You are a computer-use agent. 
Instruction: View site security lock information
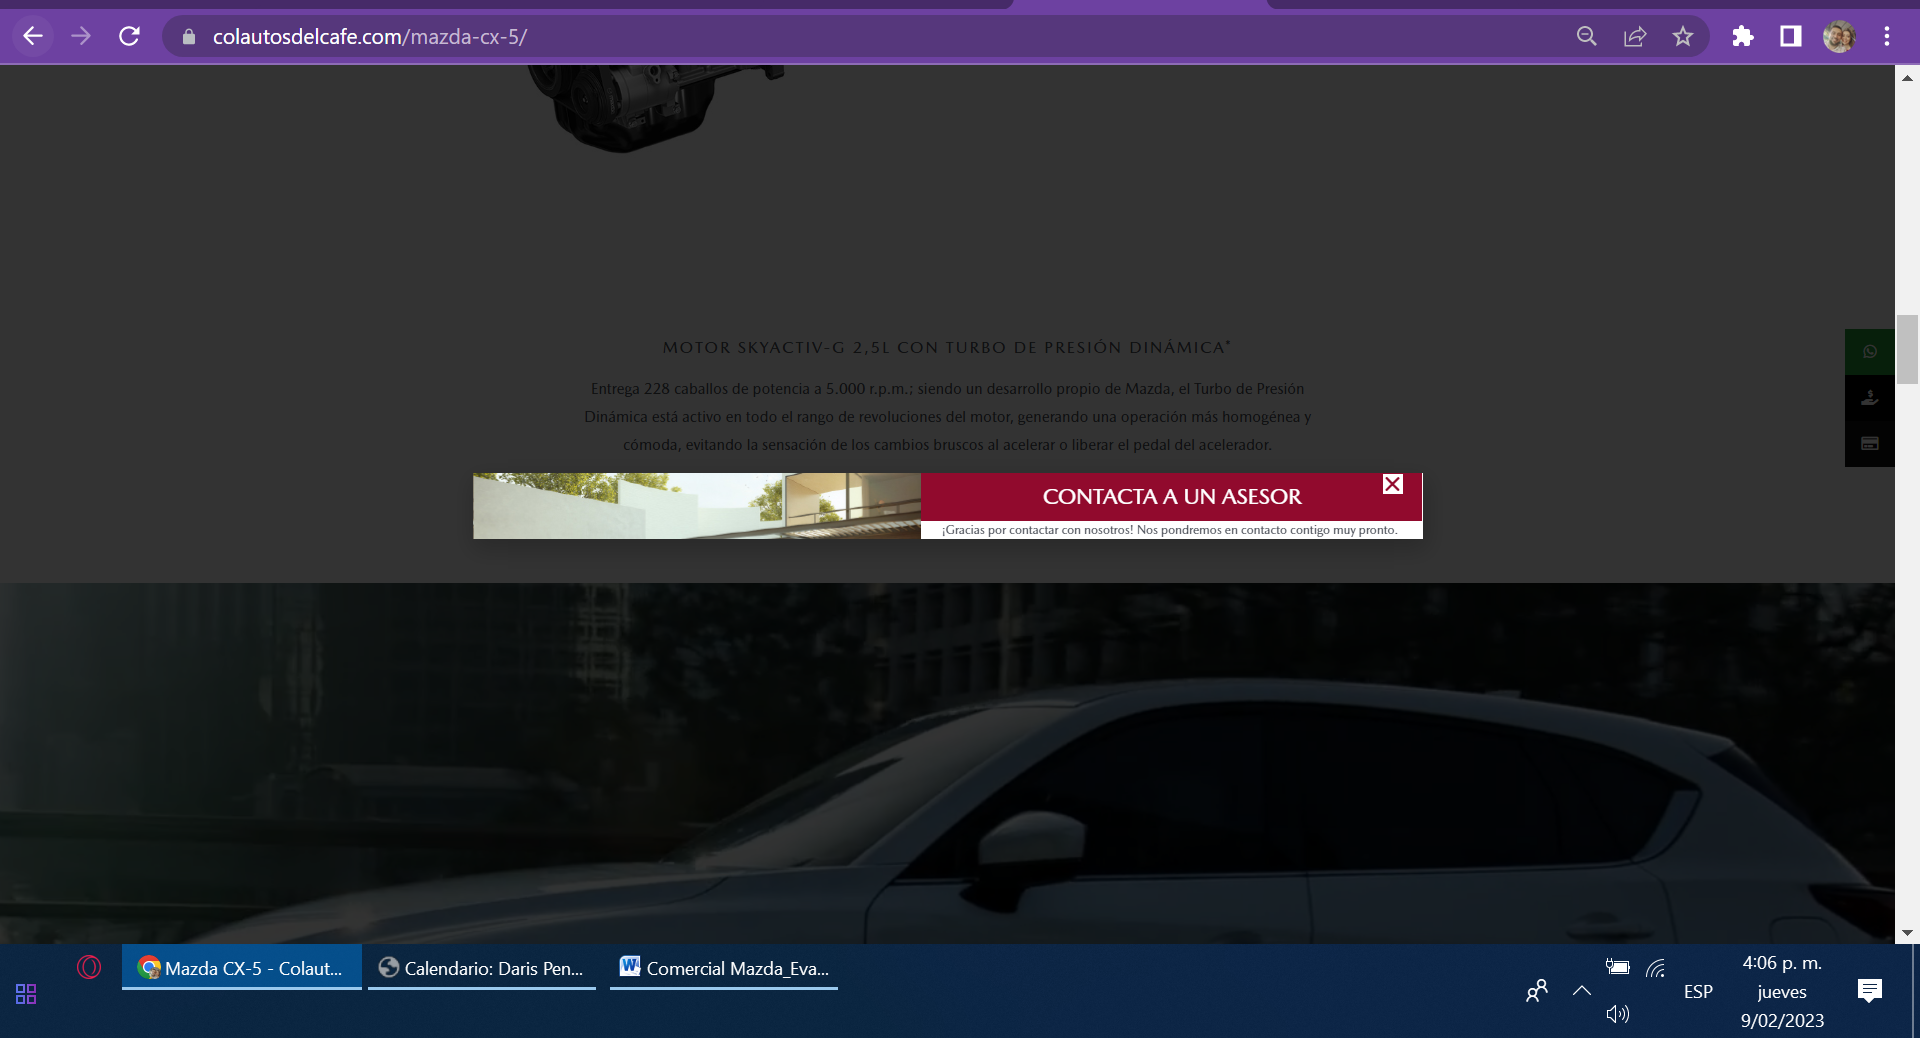189,37
